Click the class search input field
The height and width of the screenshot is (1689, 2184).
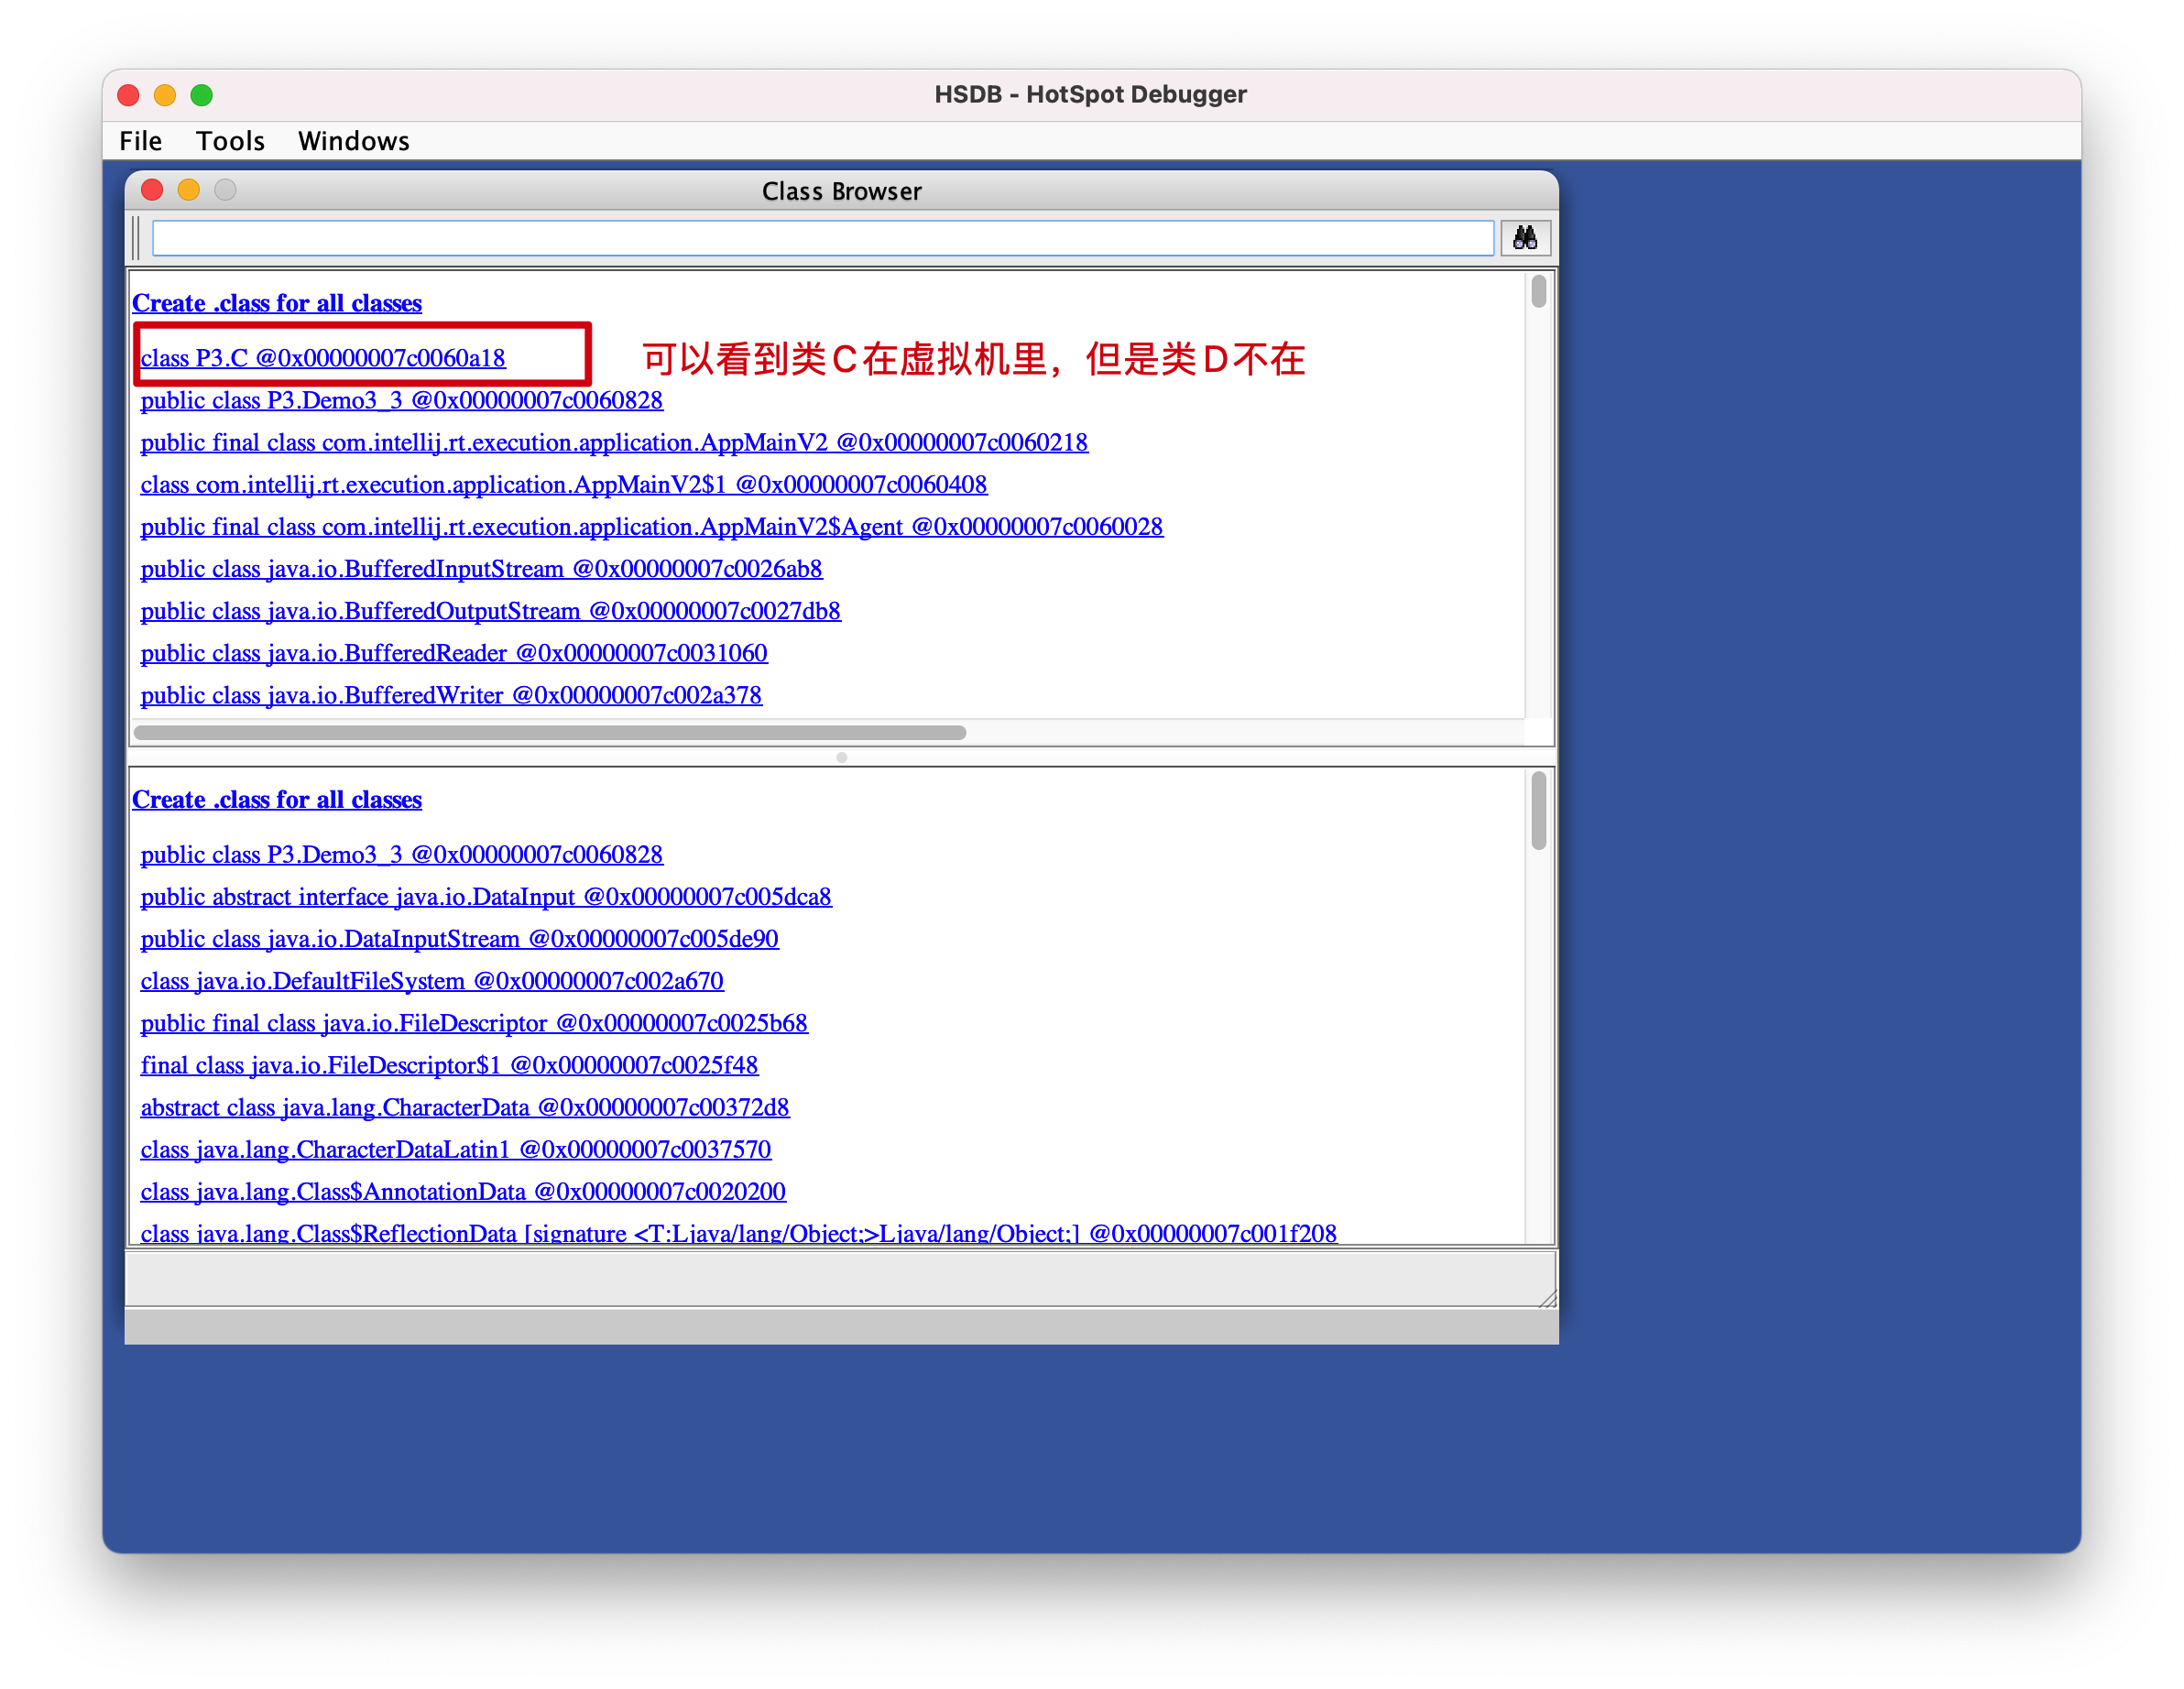pyautogui.click(x=822, y=238)
